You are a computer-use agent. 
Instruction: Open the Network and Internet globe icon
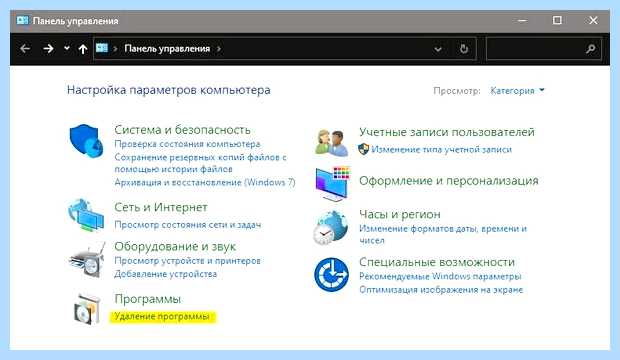click(86, 215)
